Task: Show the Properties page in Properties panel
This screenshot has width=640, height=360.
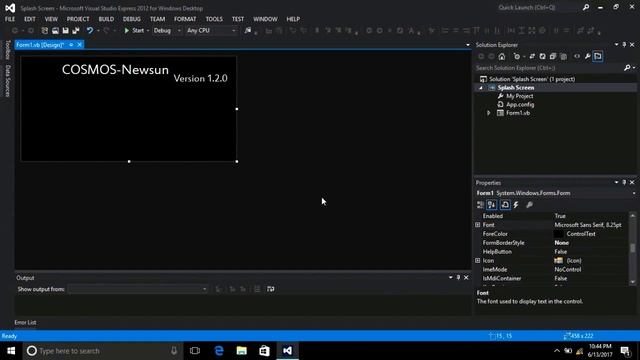Action: [x=505, y=205]
